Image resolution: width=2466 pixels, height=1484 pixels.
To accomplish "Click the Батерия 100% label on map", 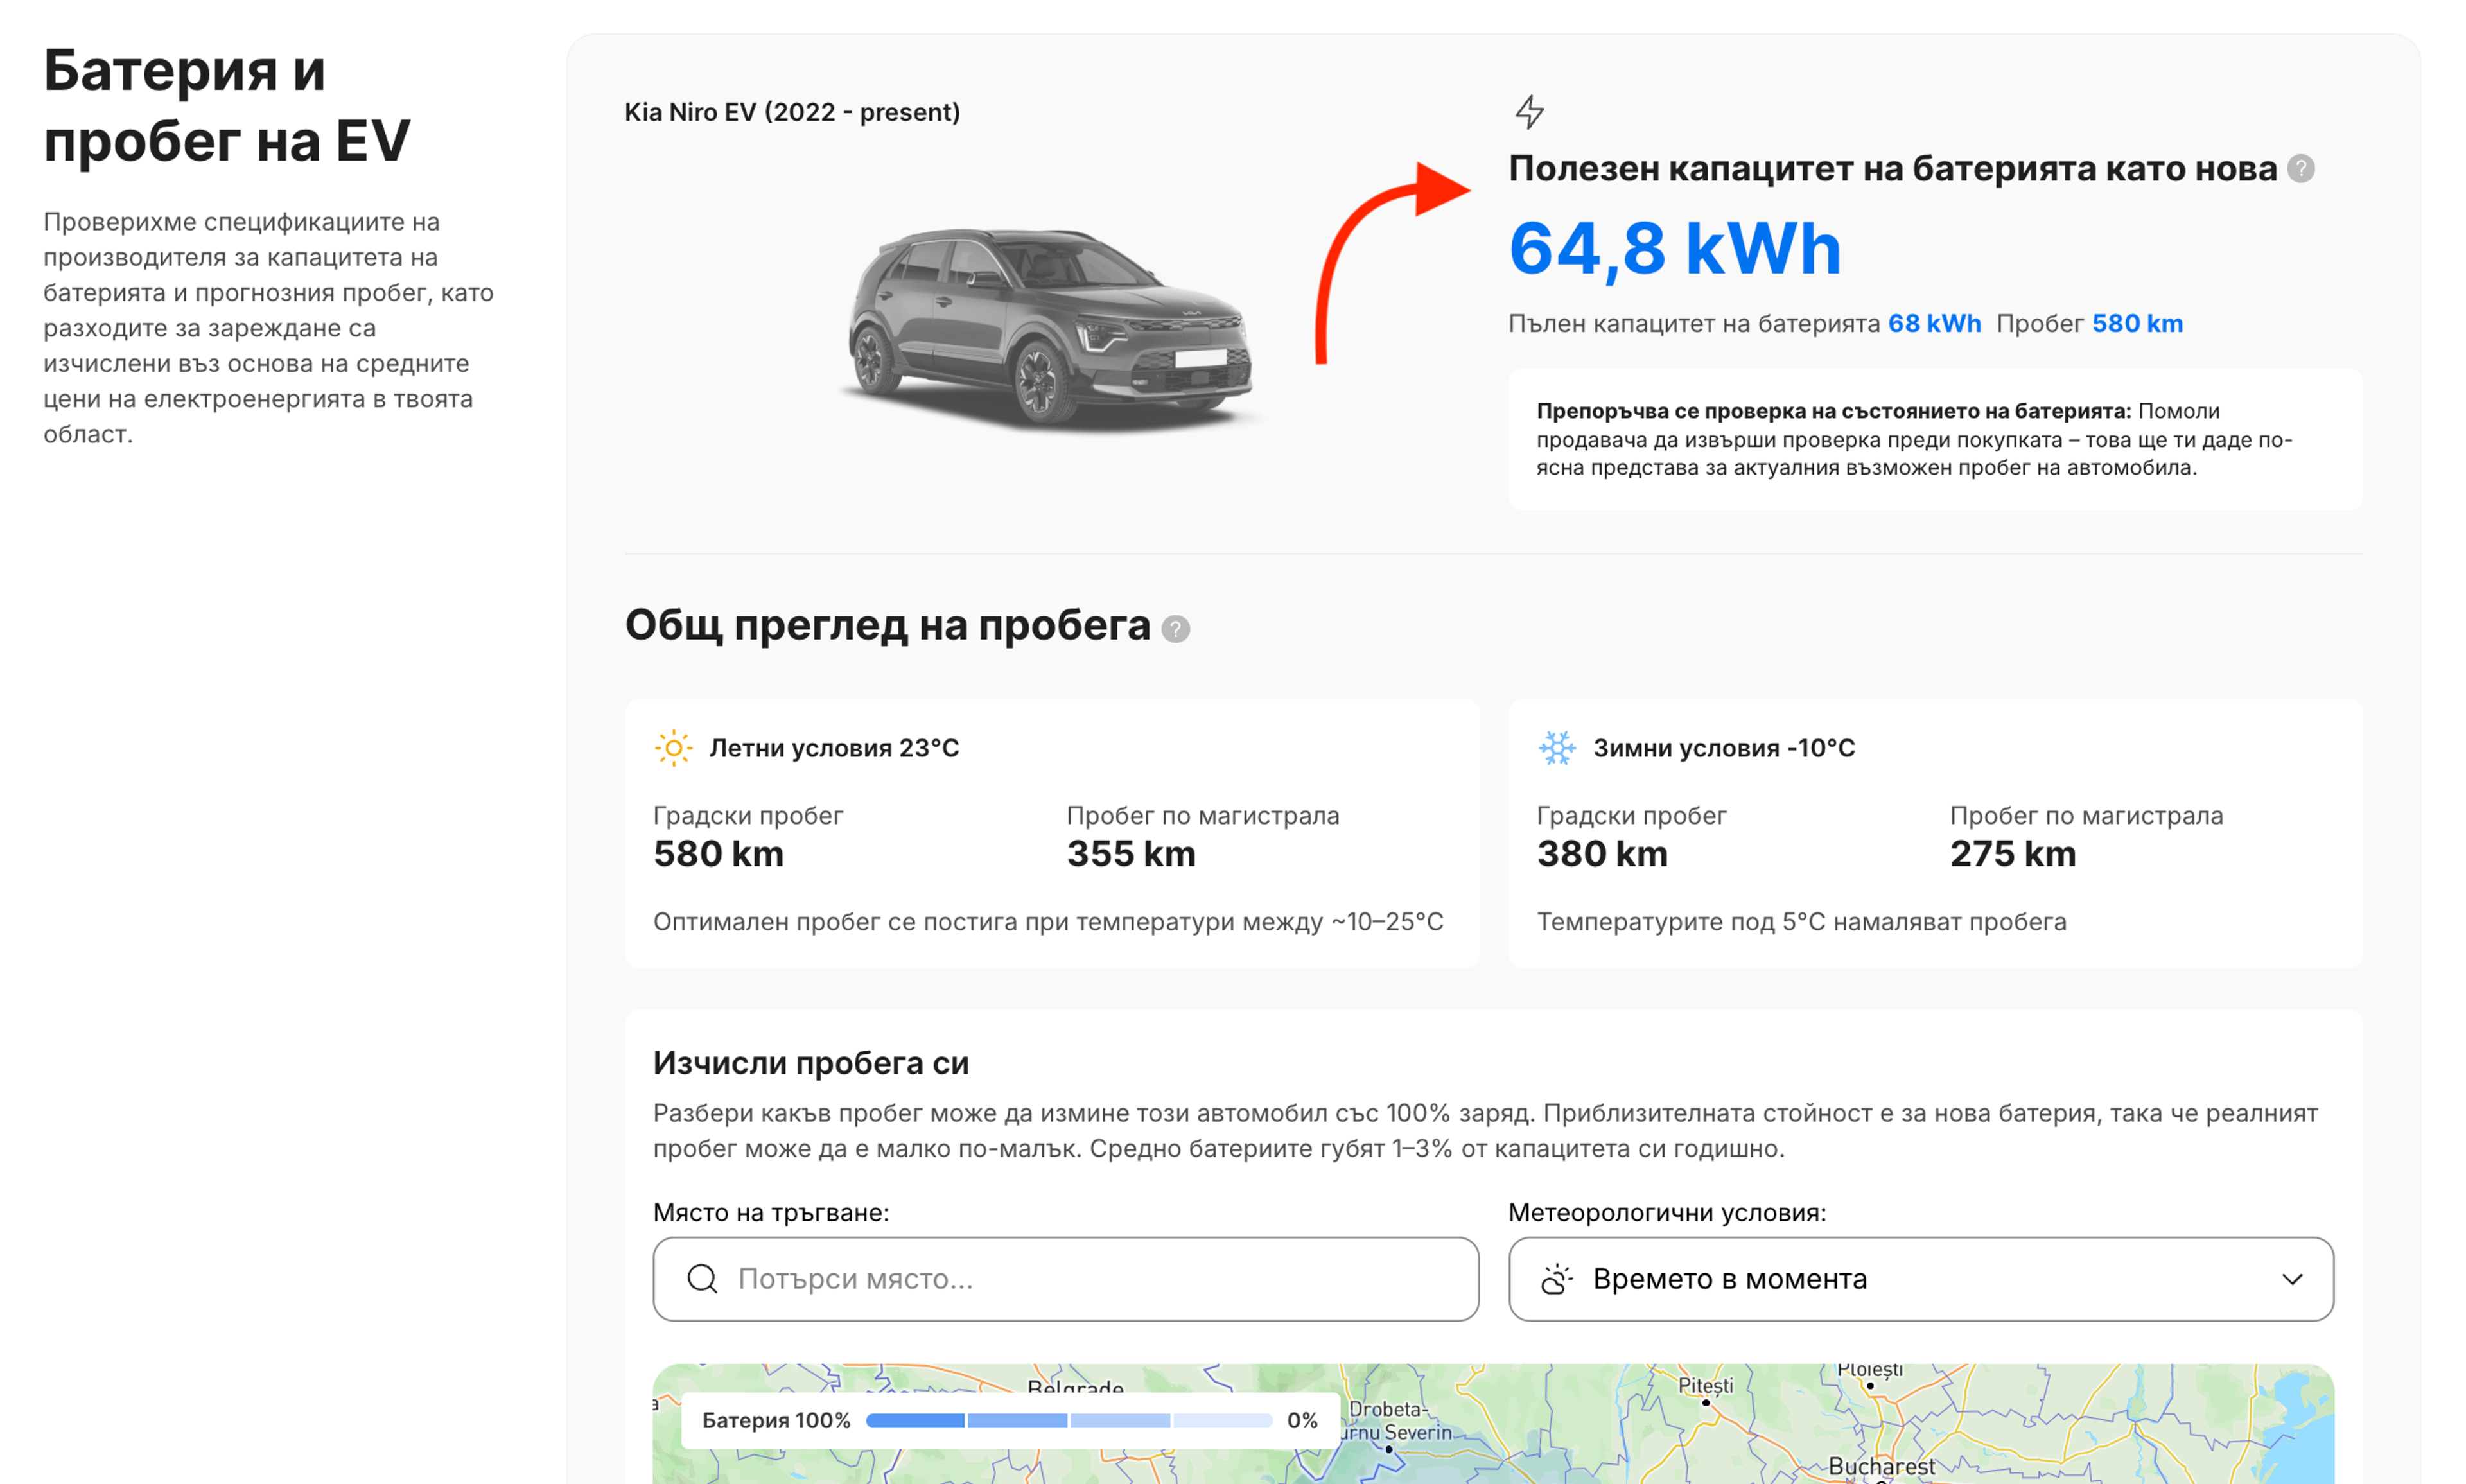I will coord(776,1420).
